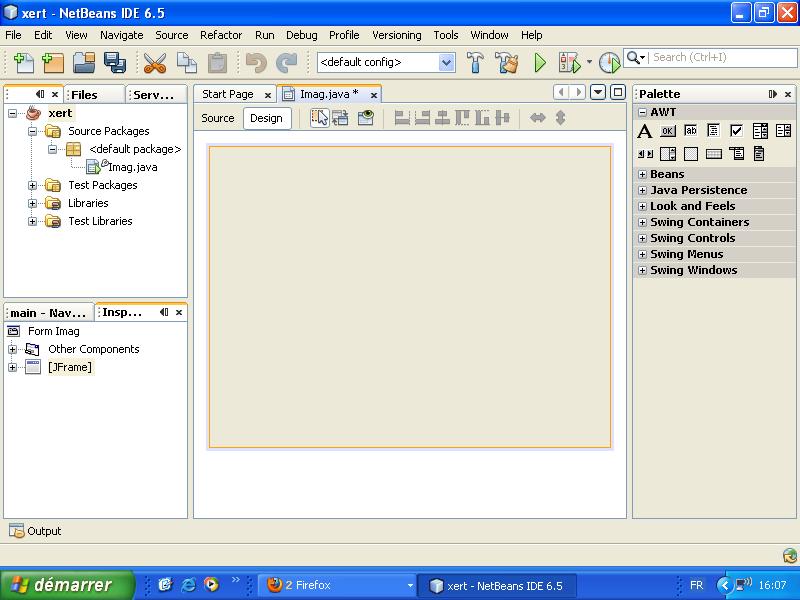Viewport: 800px width, 600px height.
Task: Select Other Components in Inspector
Action: click(94, 349)
